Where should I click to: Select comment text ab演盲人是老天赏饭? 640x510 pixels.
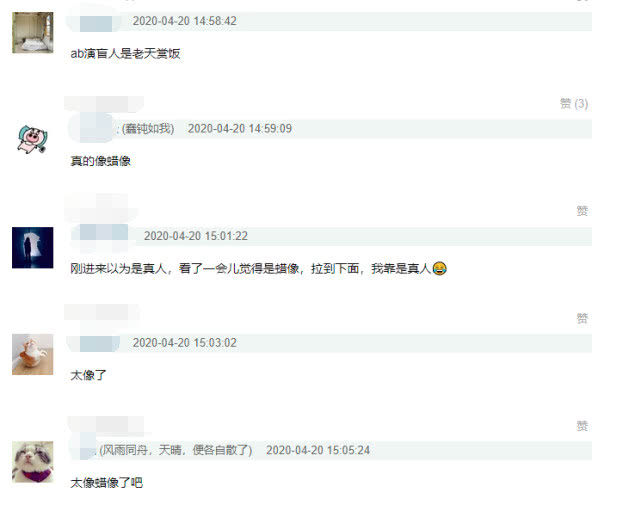pos(125,53)
